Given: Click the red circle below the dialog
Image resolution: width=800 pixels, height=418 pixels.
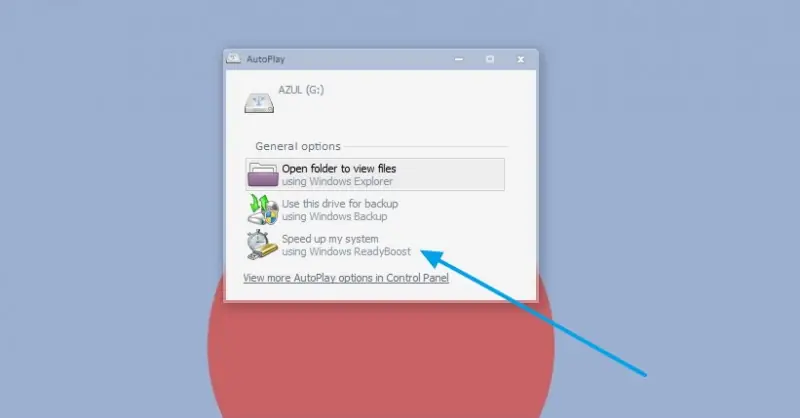Looking at the screenshot, I should 381,357.
